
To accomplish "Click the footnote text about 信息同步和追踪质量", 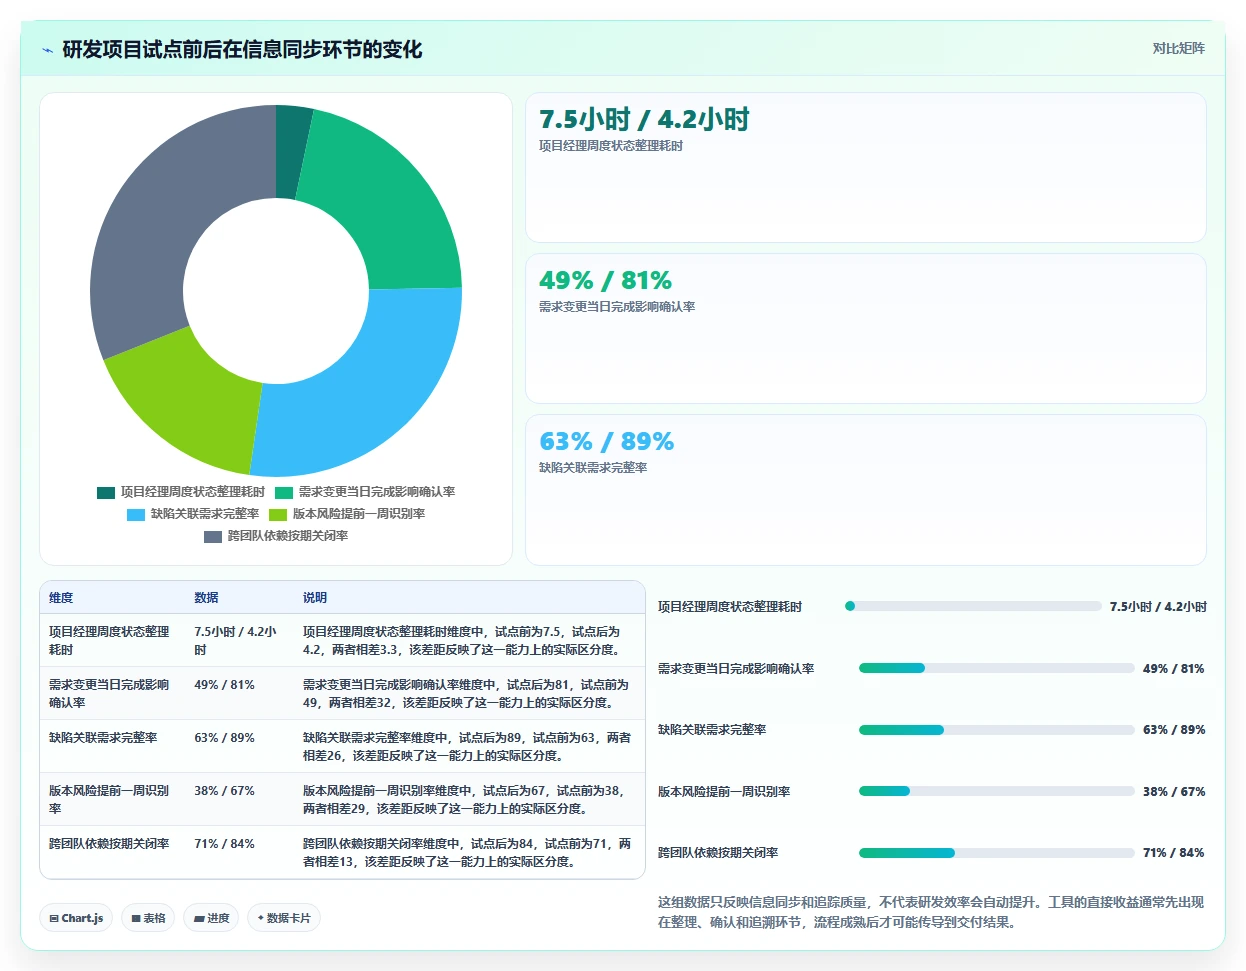I will point(931,912).
